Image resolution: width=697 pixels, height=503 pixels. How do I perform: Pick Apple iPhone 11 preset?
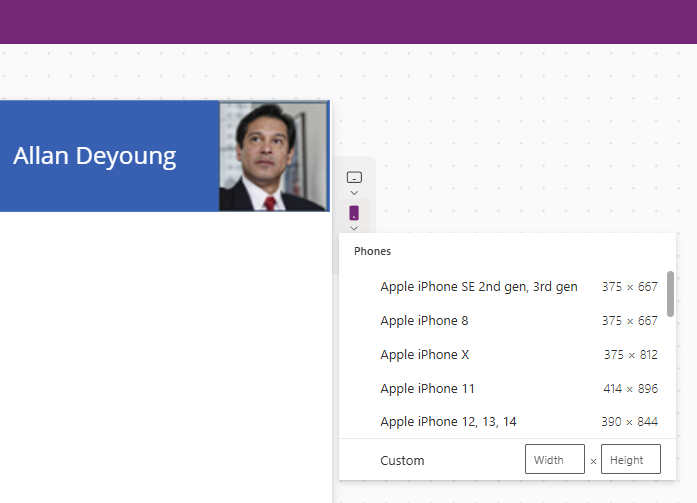(507, 388)
